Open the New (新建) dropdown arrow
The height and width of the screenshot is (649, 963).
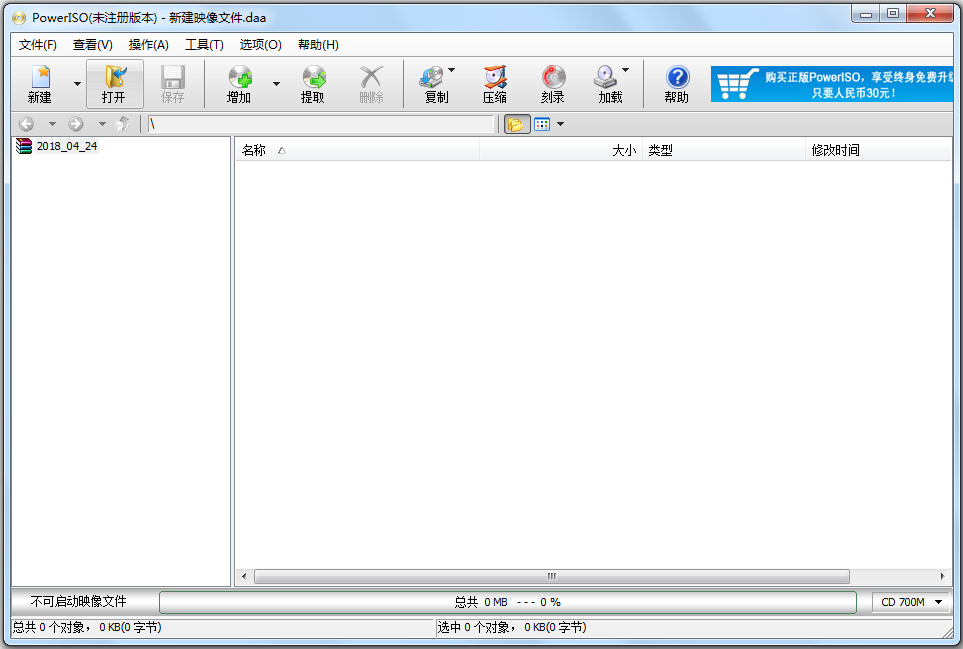(x=77, y=84)
